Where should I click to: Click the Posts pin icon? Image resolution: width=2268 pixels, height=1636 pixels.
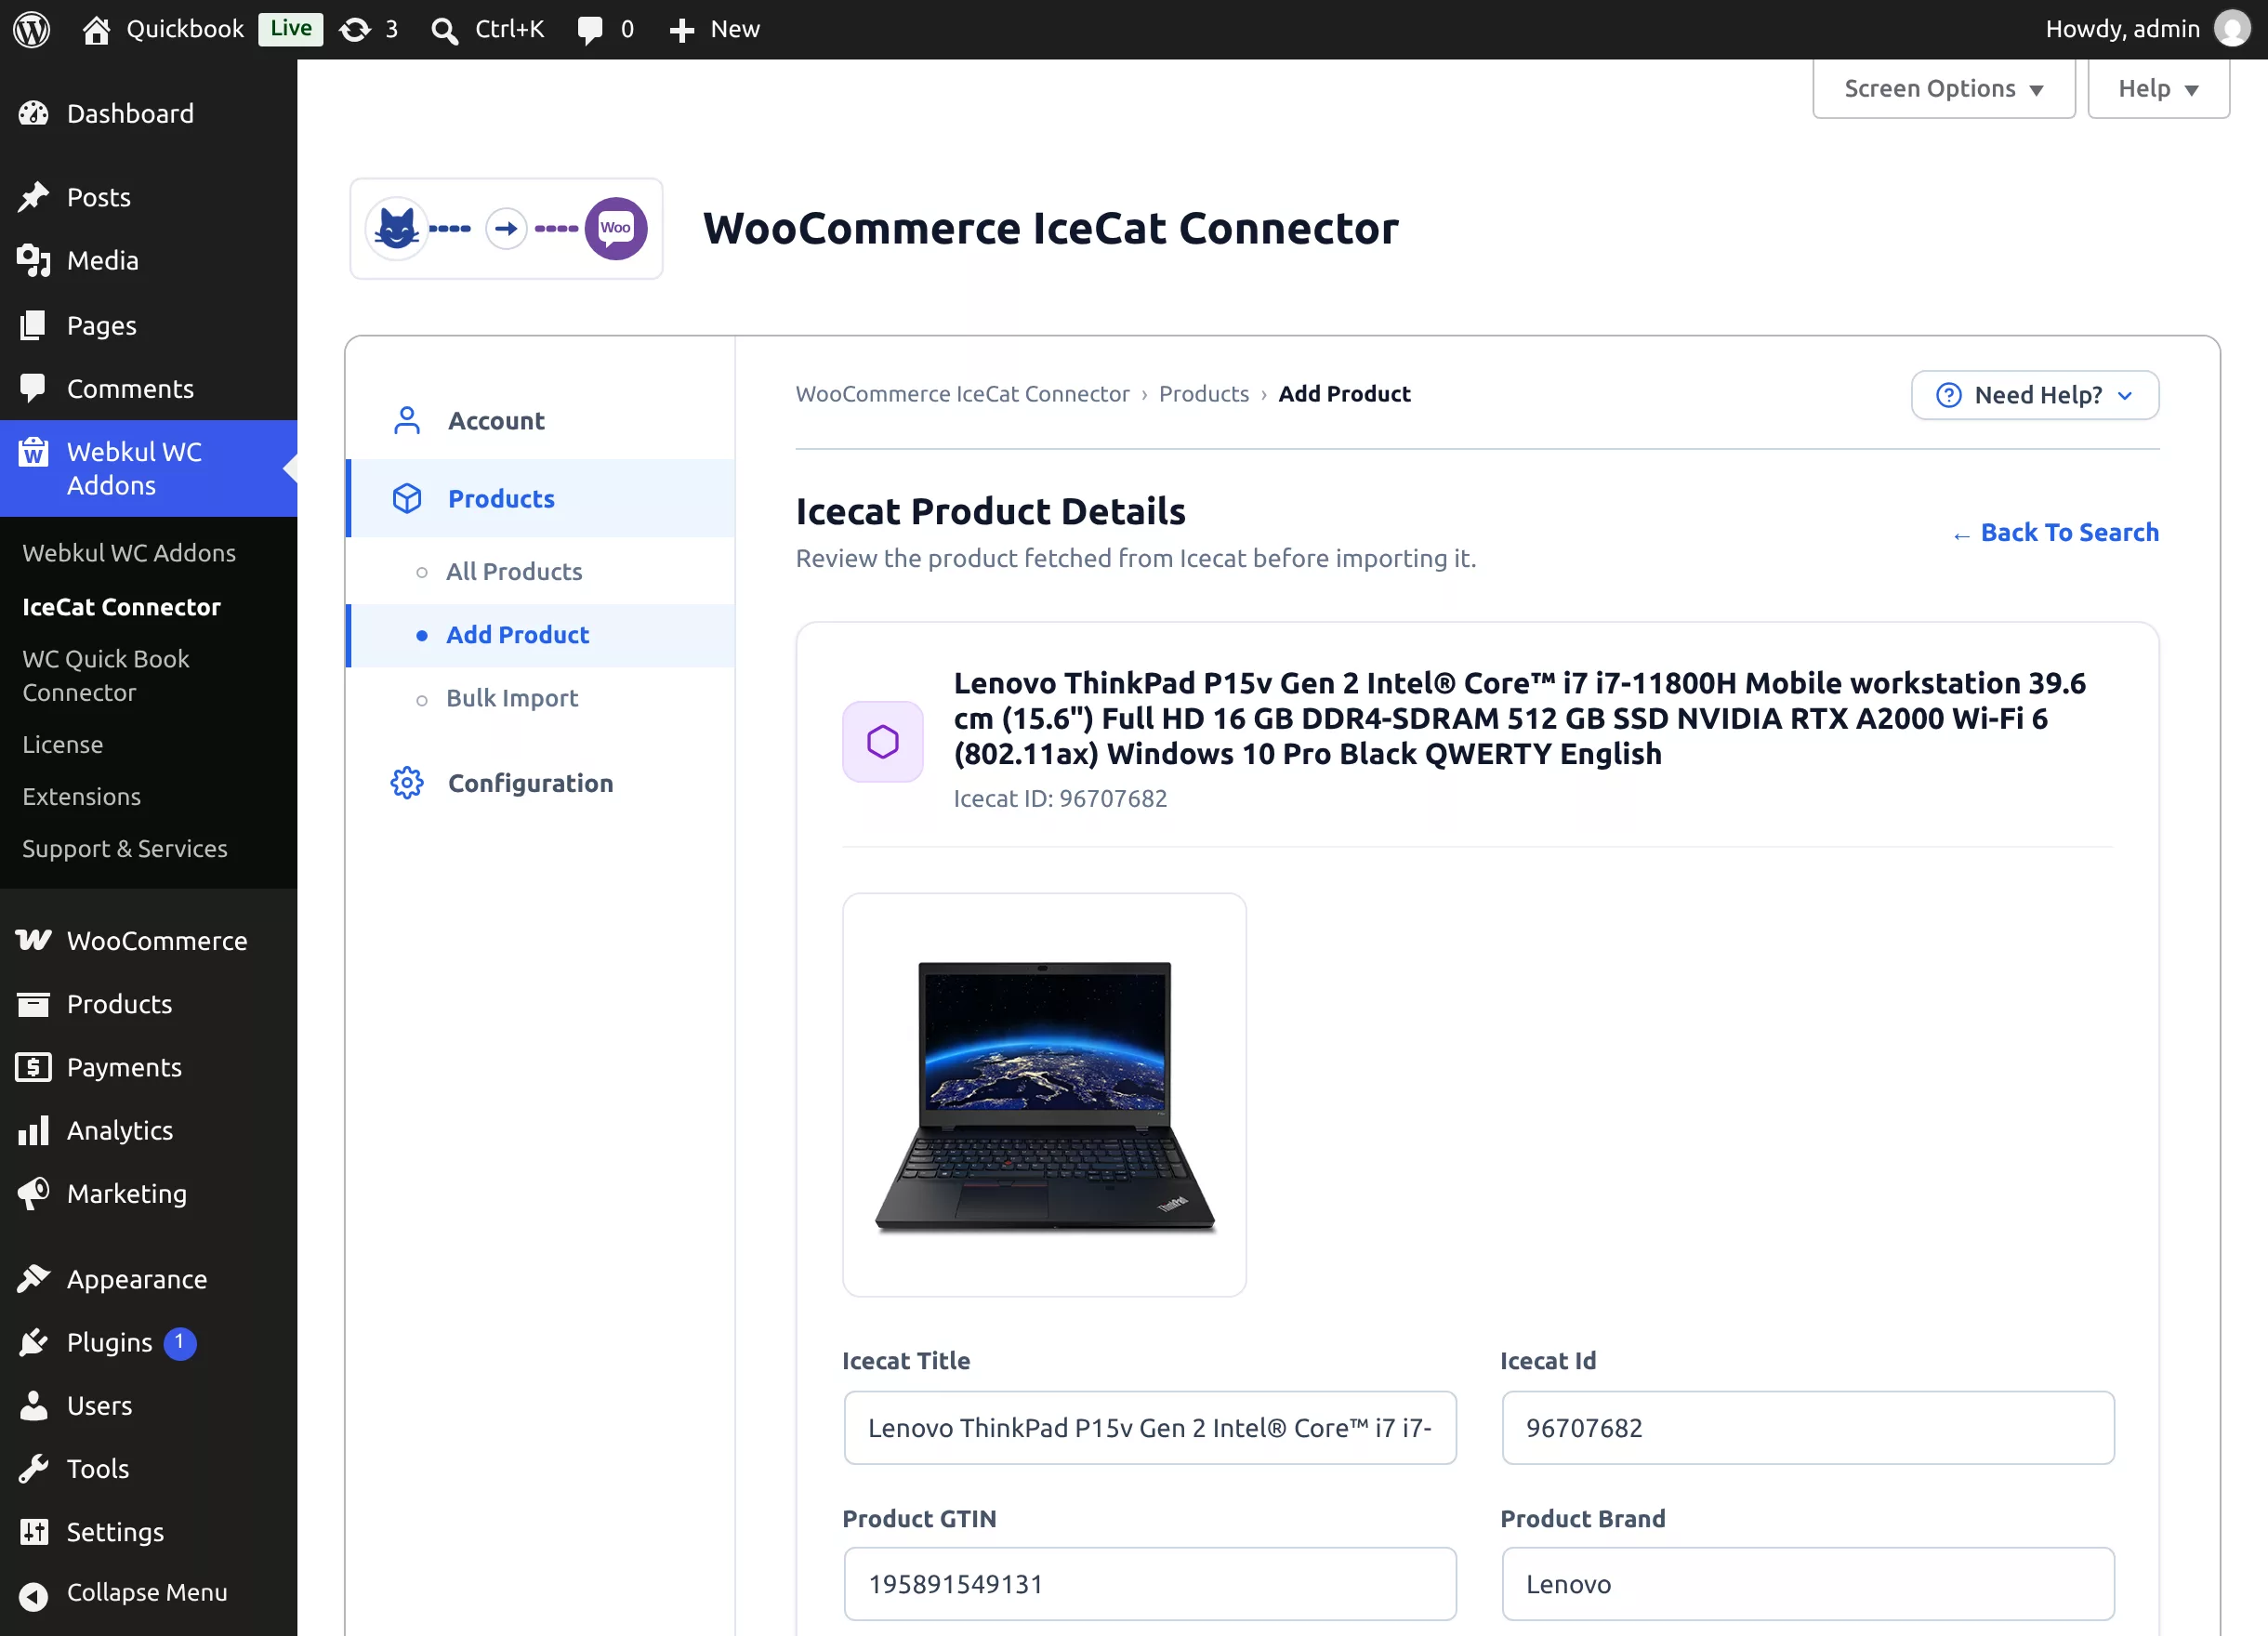click(x=33, y=197)
